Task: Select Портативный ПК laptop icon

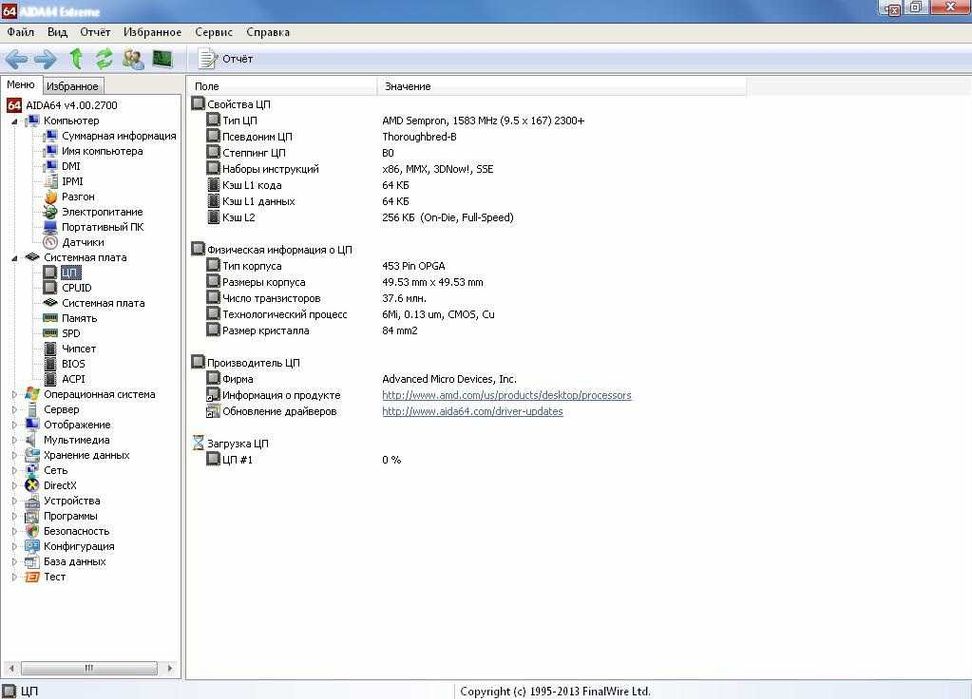Action: (50, 227)
